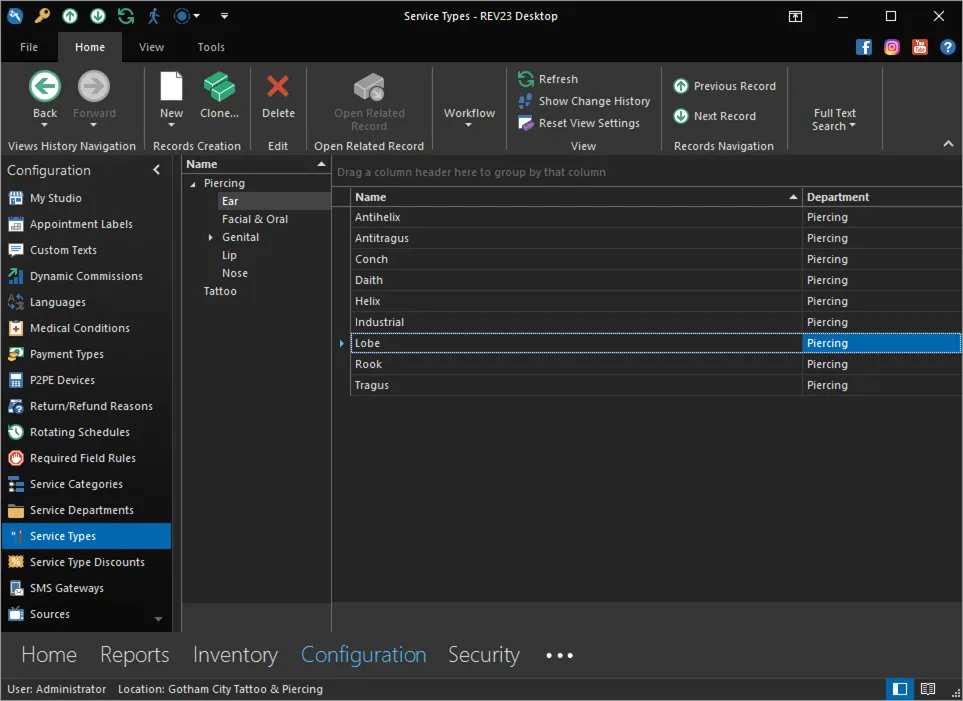This screenshot has width=963, height=701.
Task: Show more navigation options ellipsis
Action: (559, 656)
